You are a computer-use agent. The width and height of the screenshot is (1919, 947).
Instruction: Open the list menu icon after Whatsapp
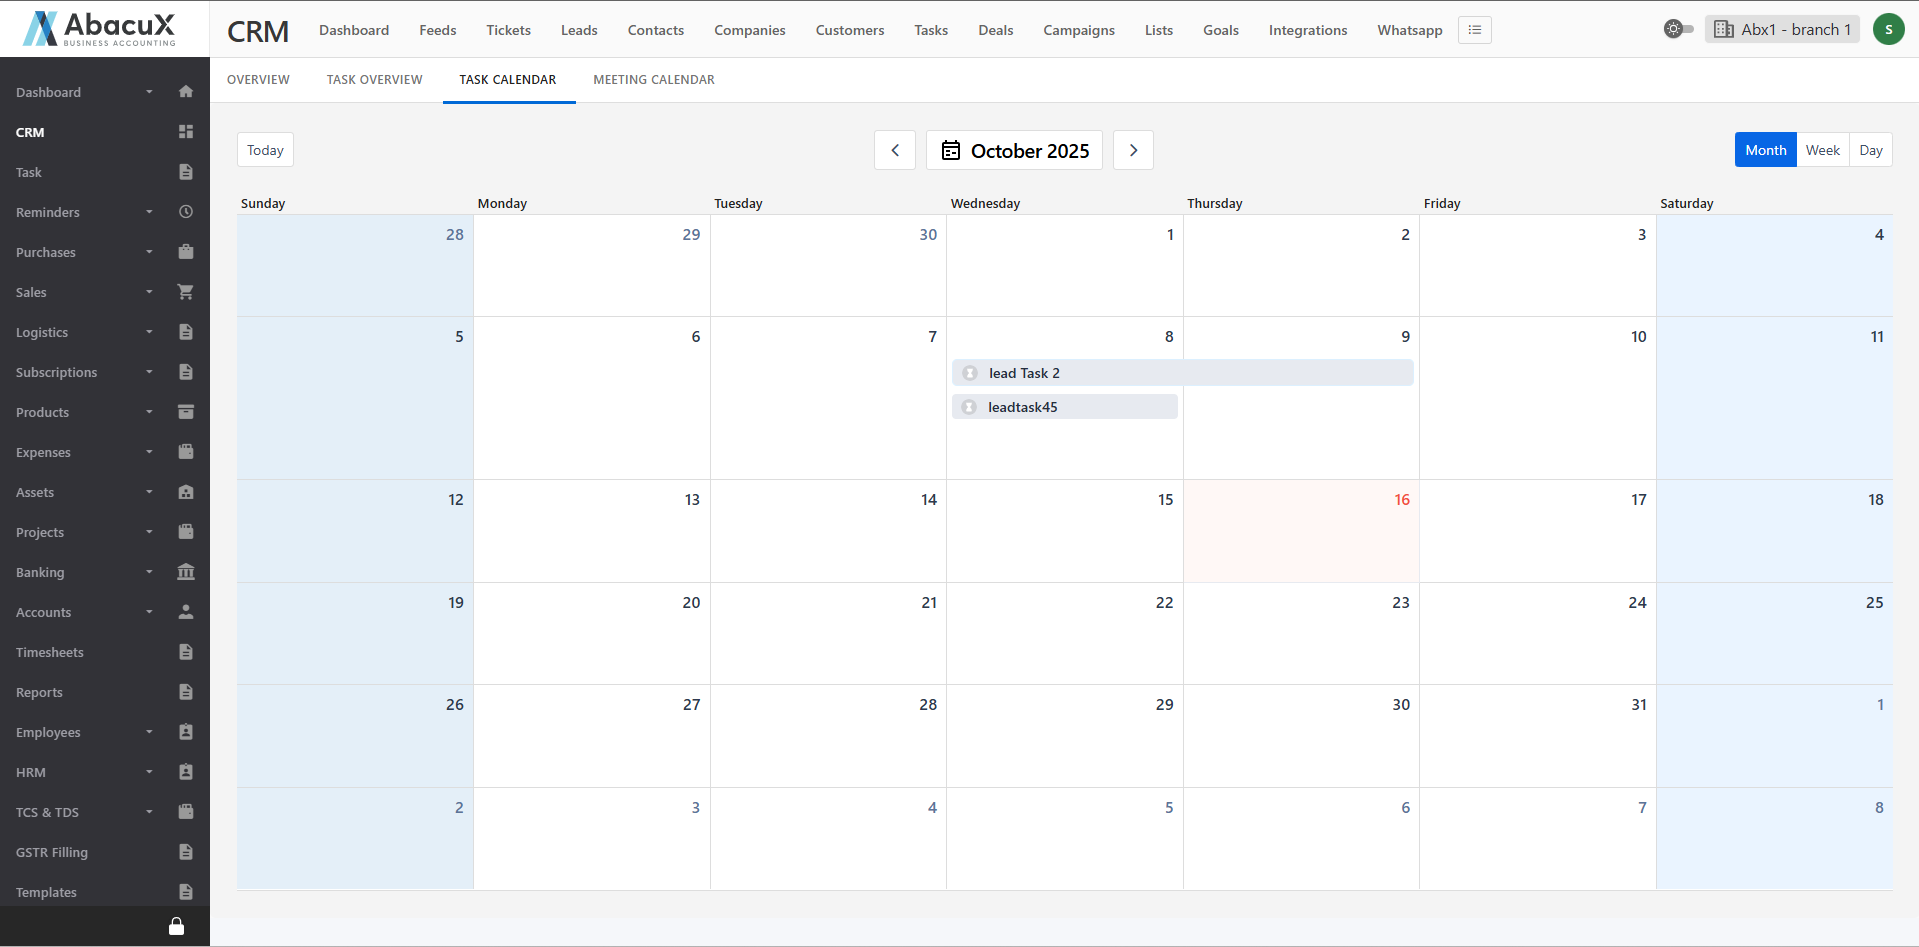[1474, 30]
